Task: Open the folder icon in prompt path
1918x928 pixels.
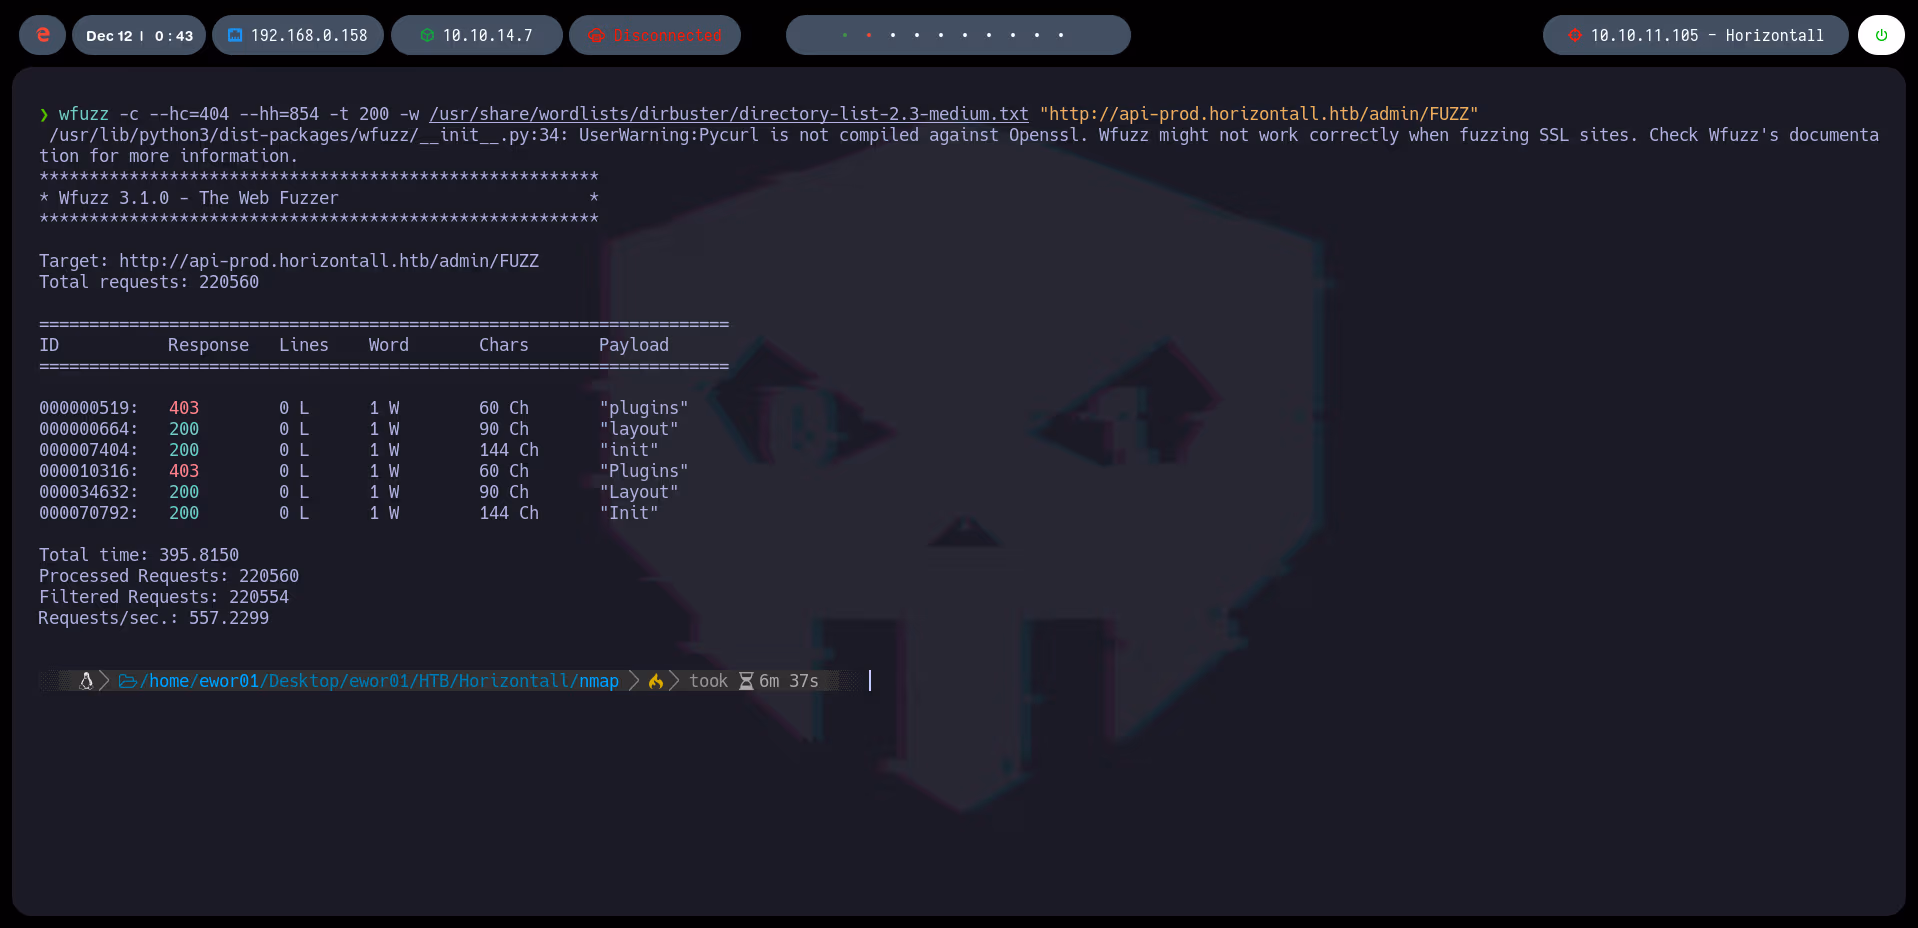Action: (x=127, y=681)
